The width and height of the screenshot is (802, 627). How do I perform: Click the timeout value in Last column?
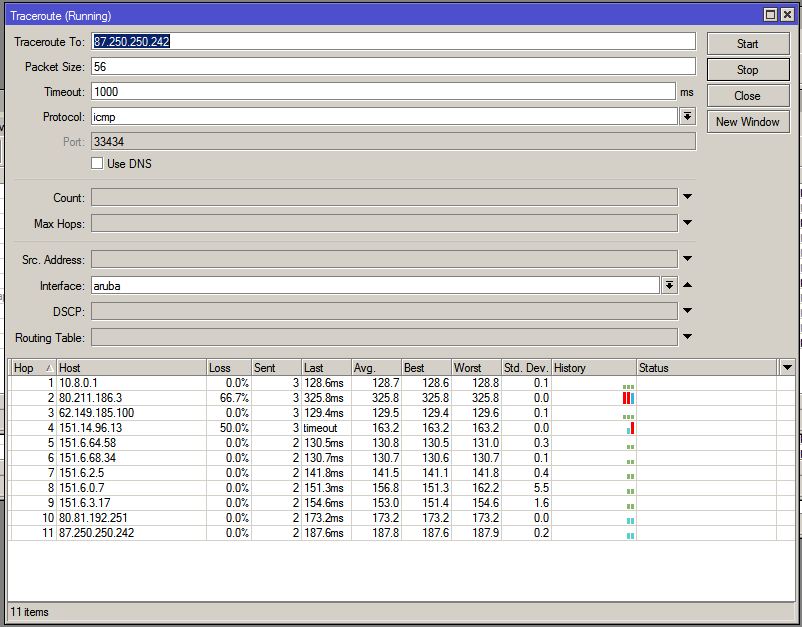pos(320,428)
